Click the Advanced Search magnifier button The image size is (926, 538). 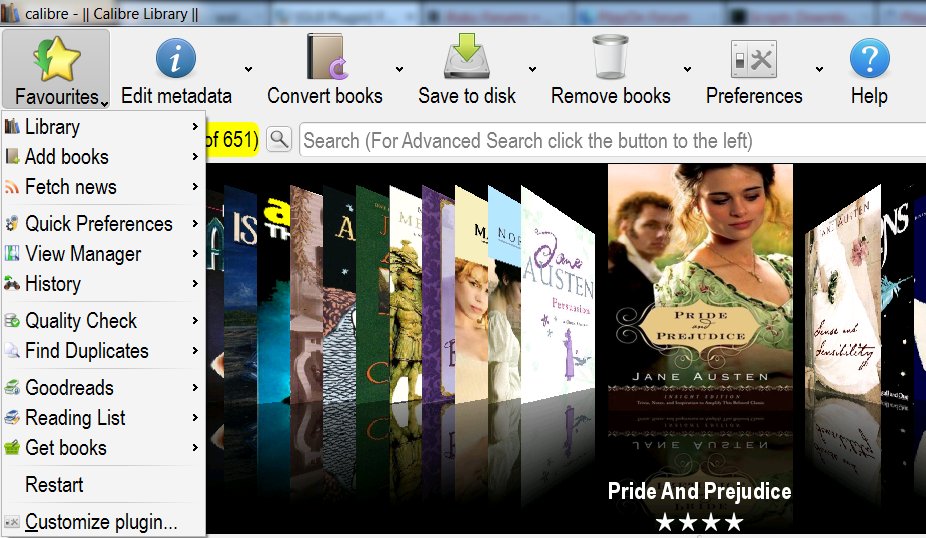(279, 140)
